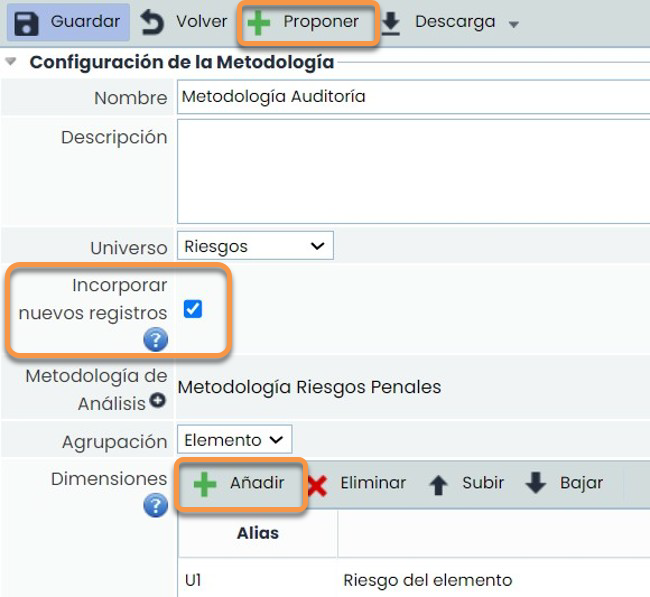The width and height of the screenshot is (650, 597).
Task: Click the red X Eliminar icon
Action: (x=317, y=485)
